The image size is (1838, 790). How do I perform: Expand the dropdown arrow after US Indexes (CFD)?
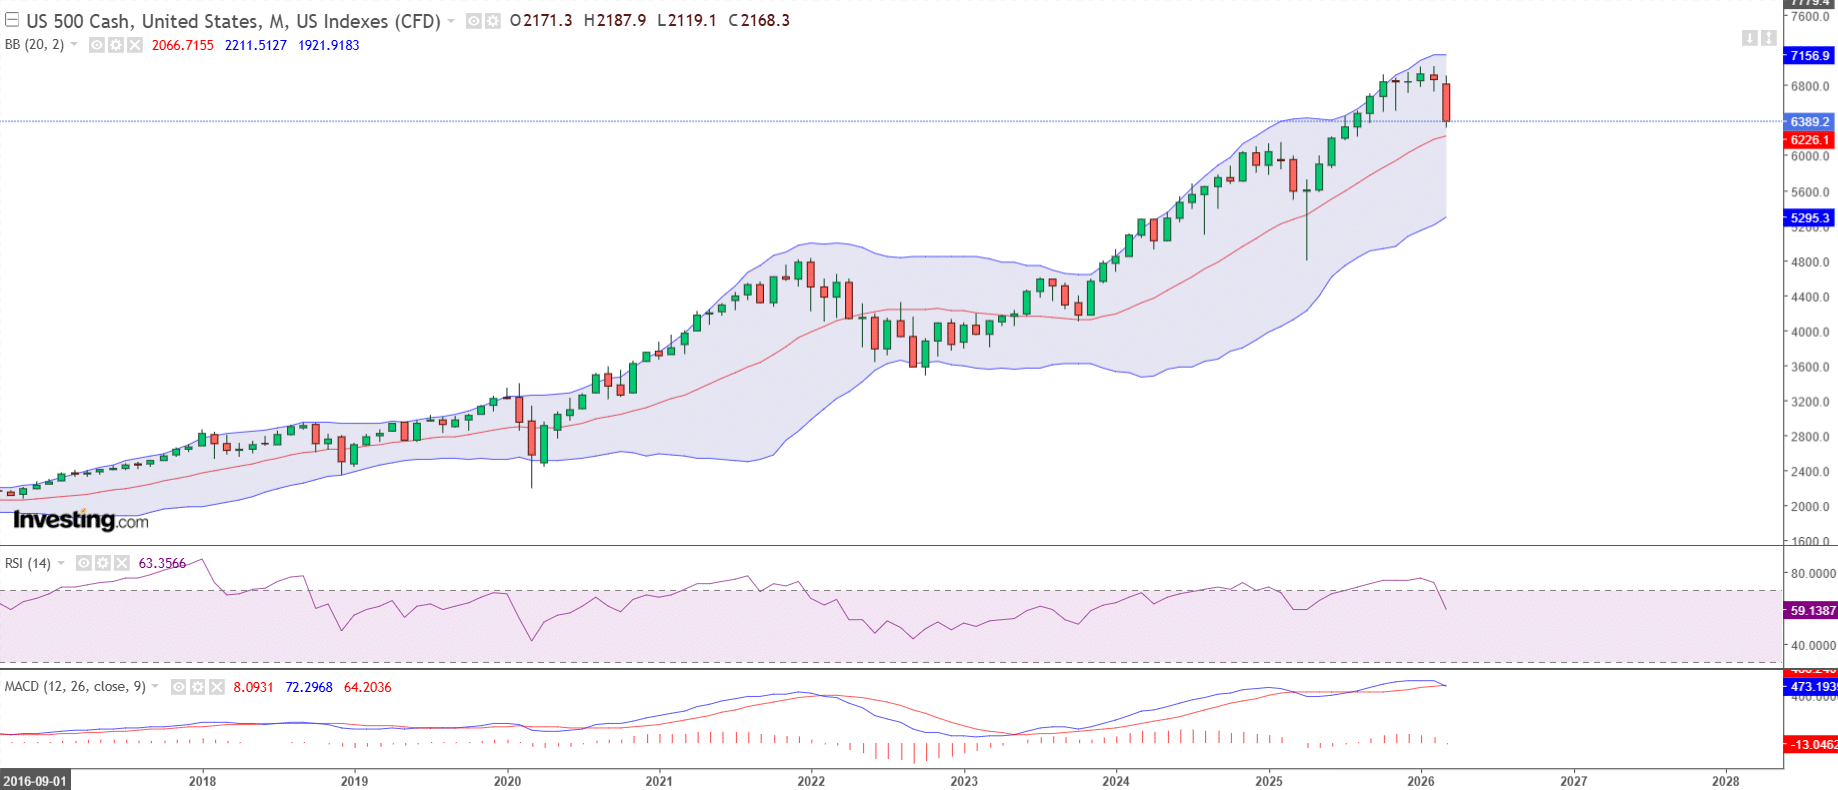[452, 19]
